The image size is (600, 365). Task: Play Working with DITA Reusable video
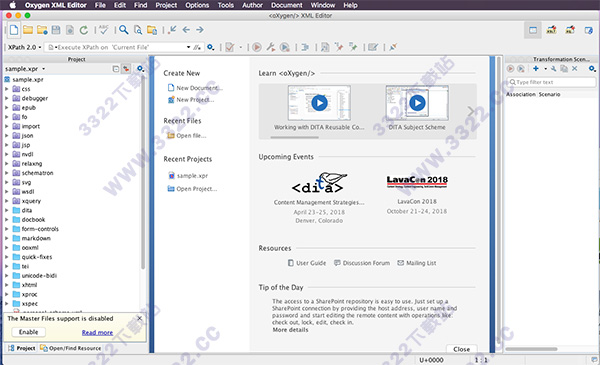(x=319, y=103)
